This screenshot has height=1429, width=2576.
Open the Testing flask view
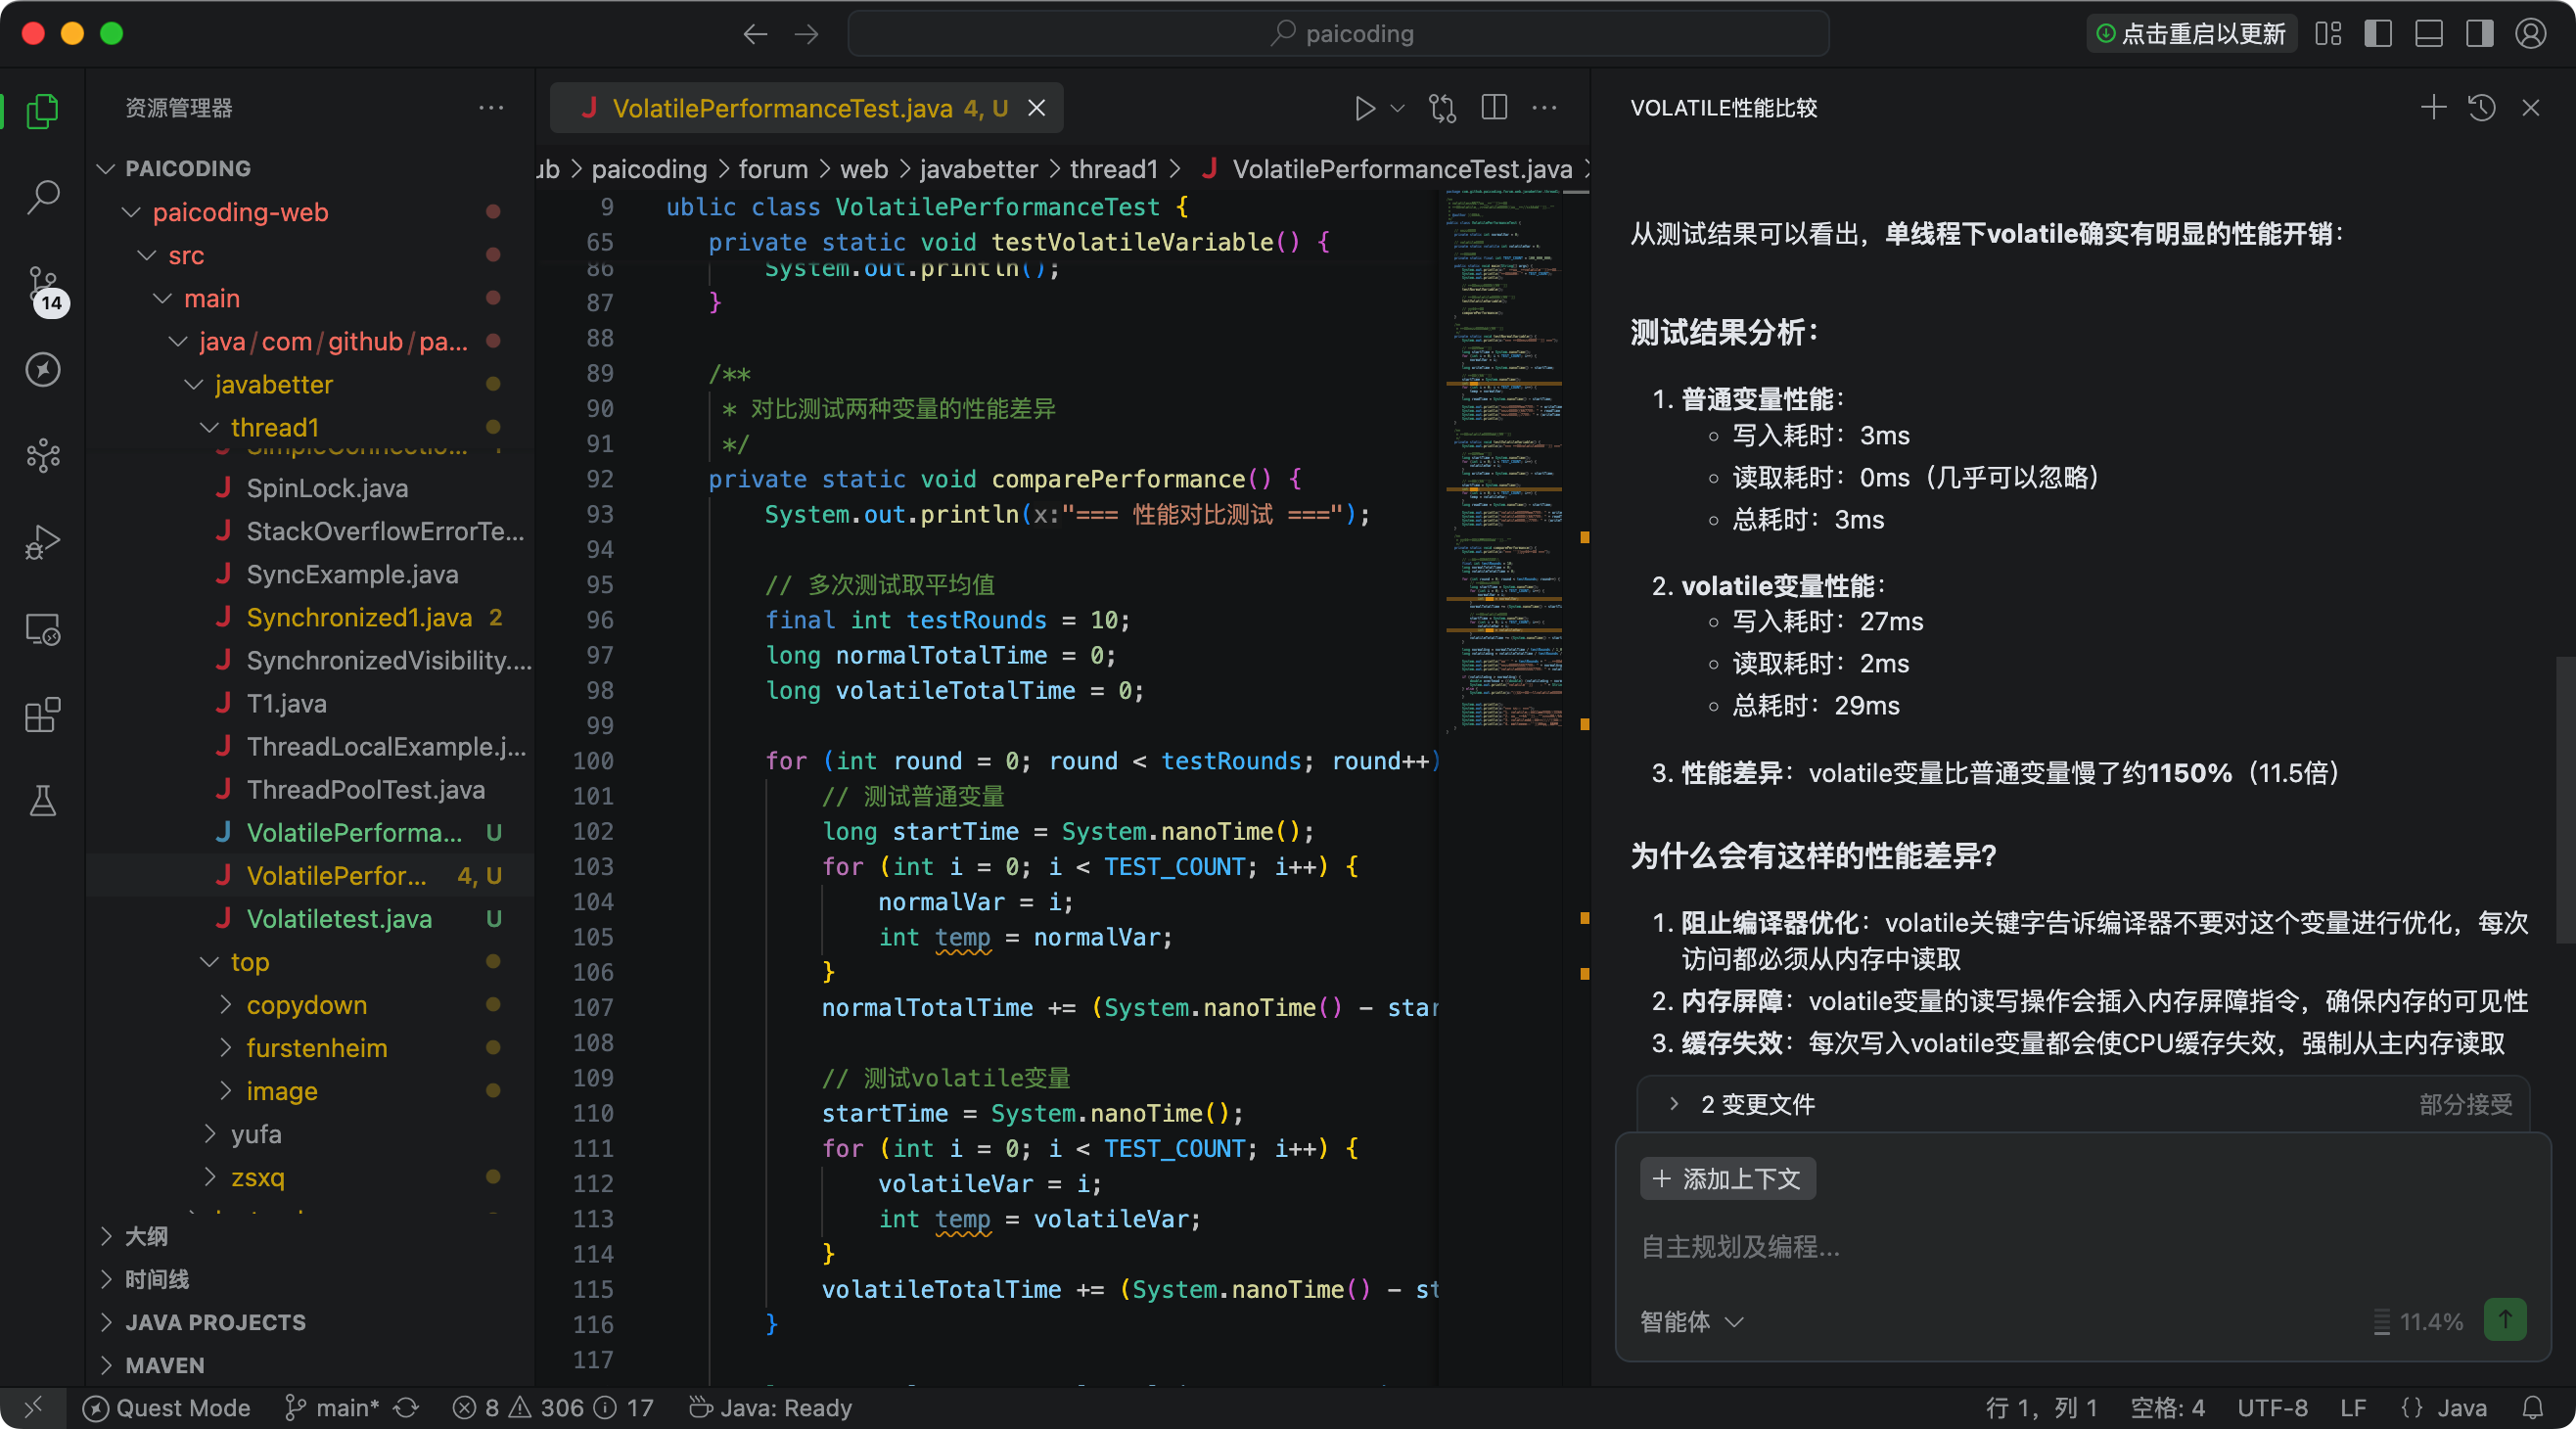pyautogui.click(x=42, y=800)
